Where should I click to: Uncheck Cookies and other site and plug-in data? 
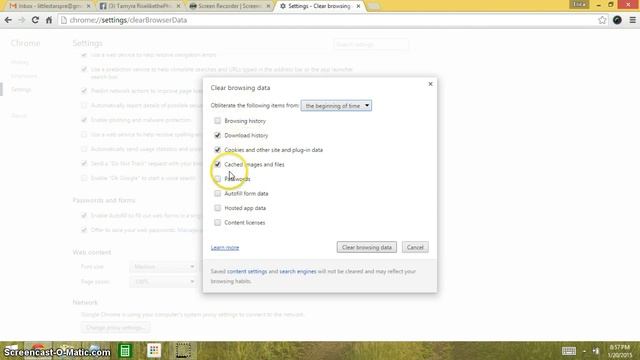218,150
